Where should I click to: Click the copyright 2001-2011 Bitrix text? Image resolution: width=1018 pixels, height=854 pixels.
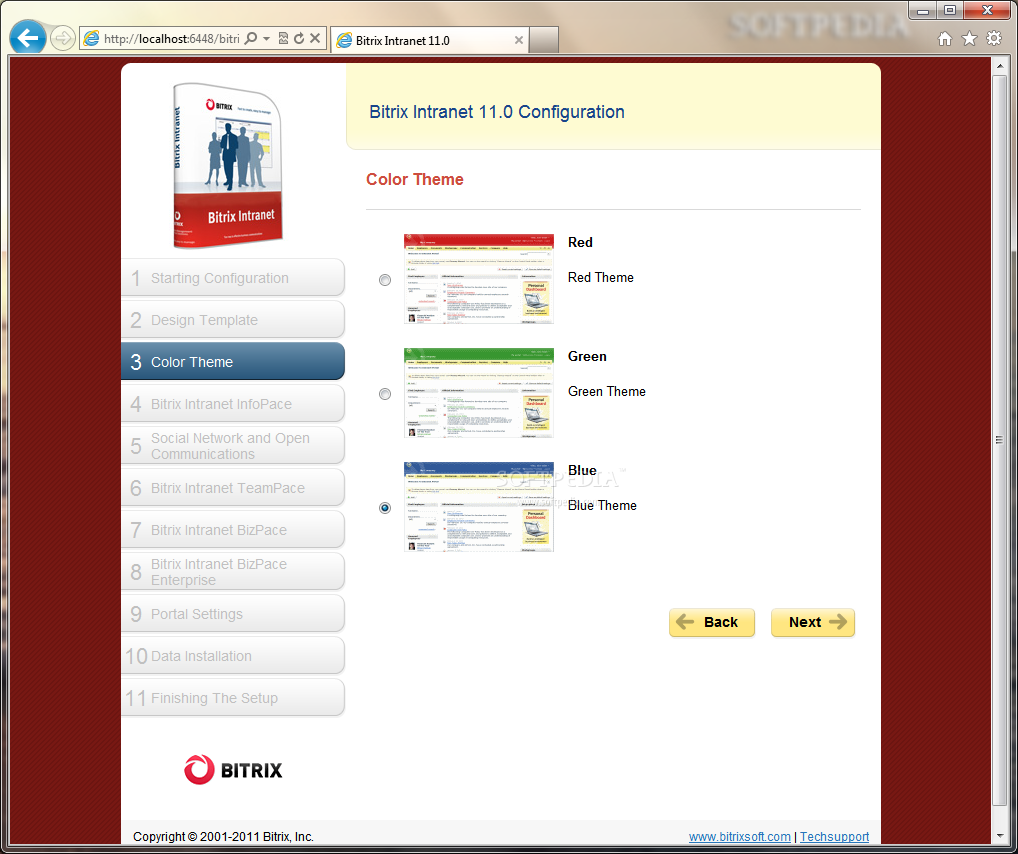pyautogui.click(x=223, y=836)
